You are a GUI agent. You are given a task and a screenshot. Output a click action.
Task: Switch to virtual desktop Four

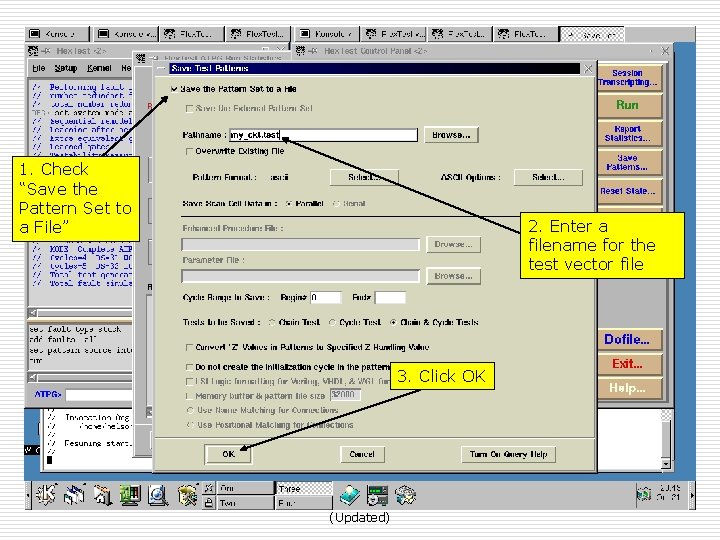coord(303,503)
